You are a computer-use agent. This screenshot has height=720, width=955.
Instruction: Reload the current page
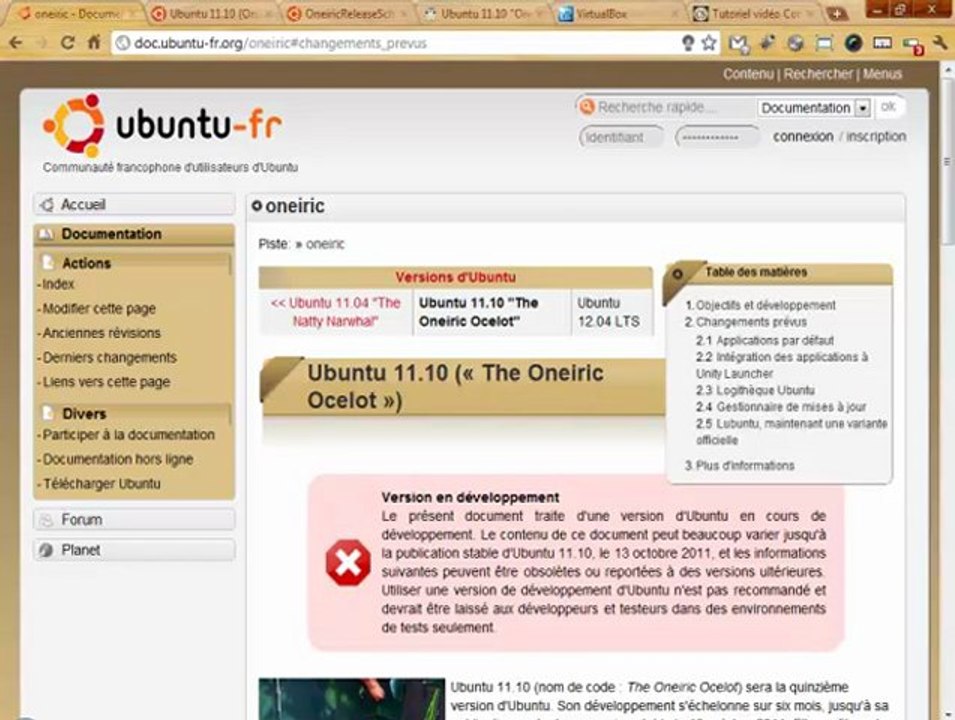point(68,43)
